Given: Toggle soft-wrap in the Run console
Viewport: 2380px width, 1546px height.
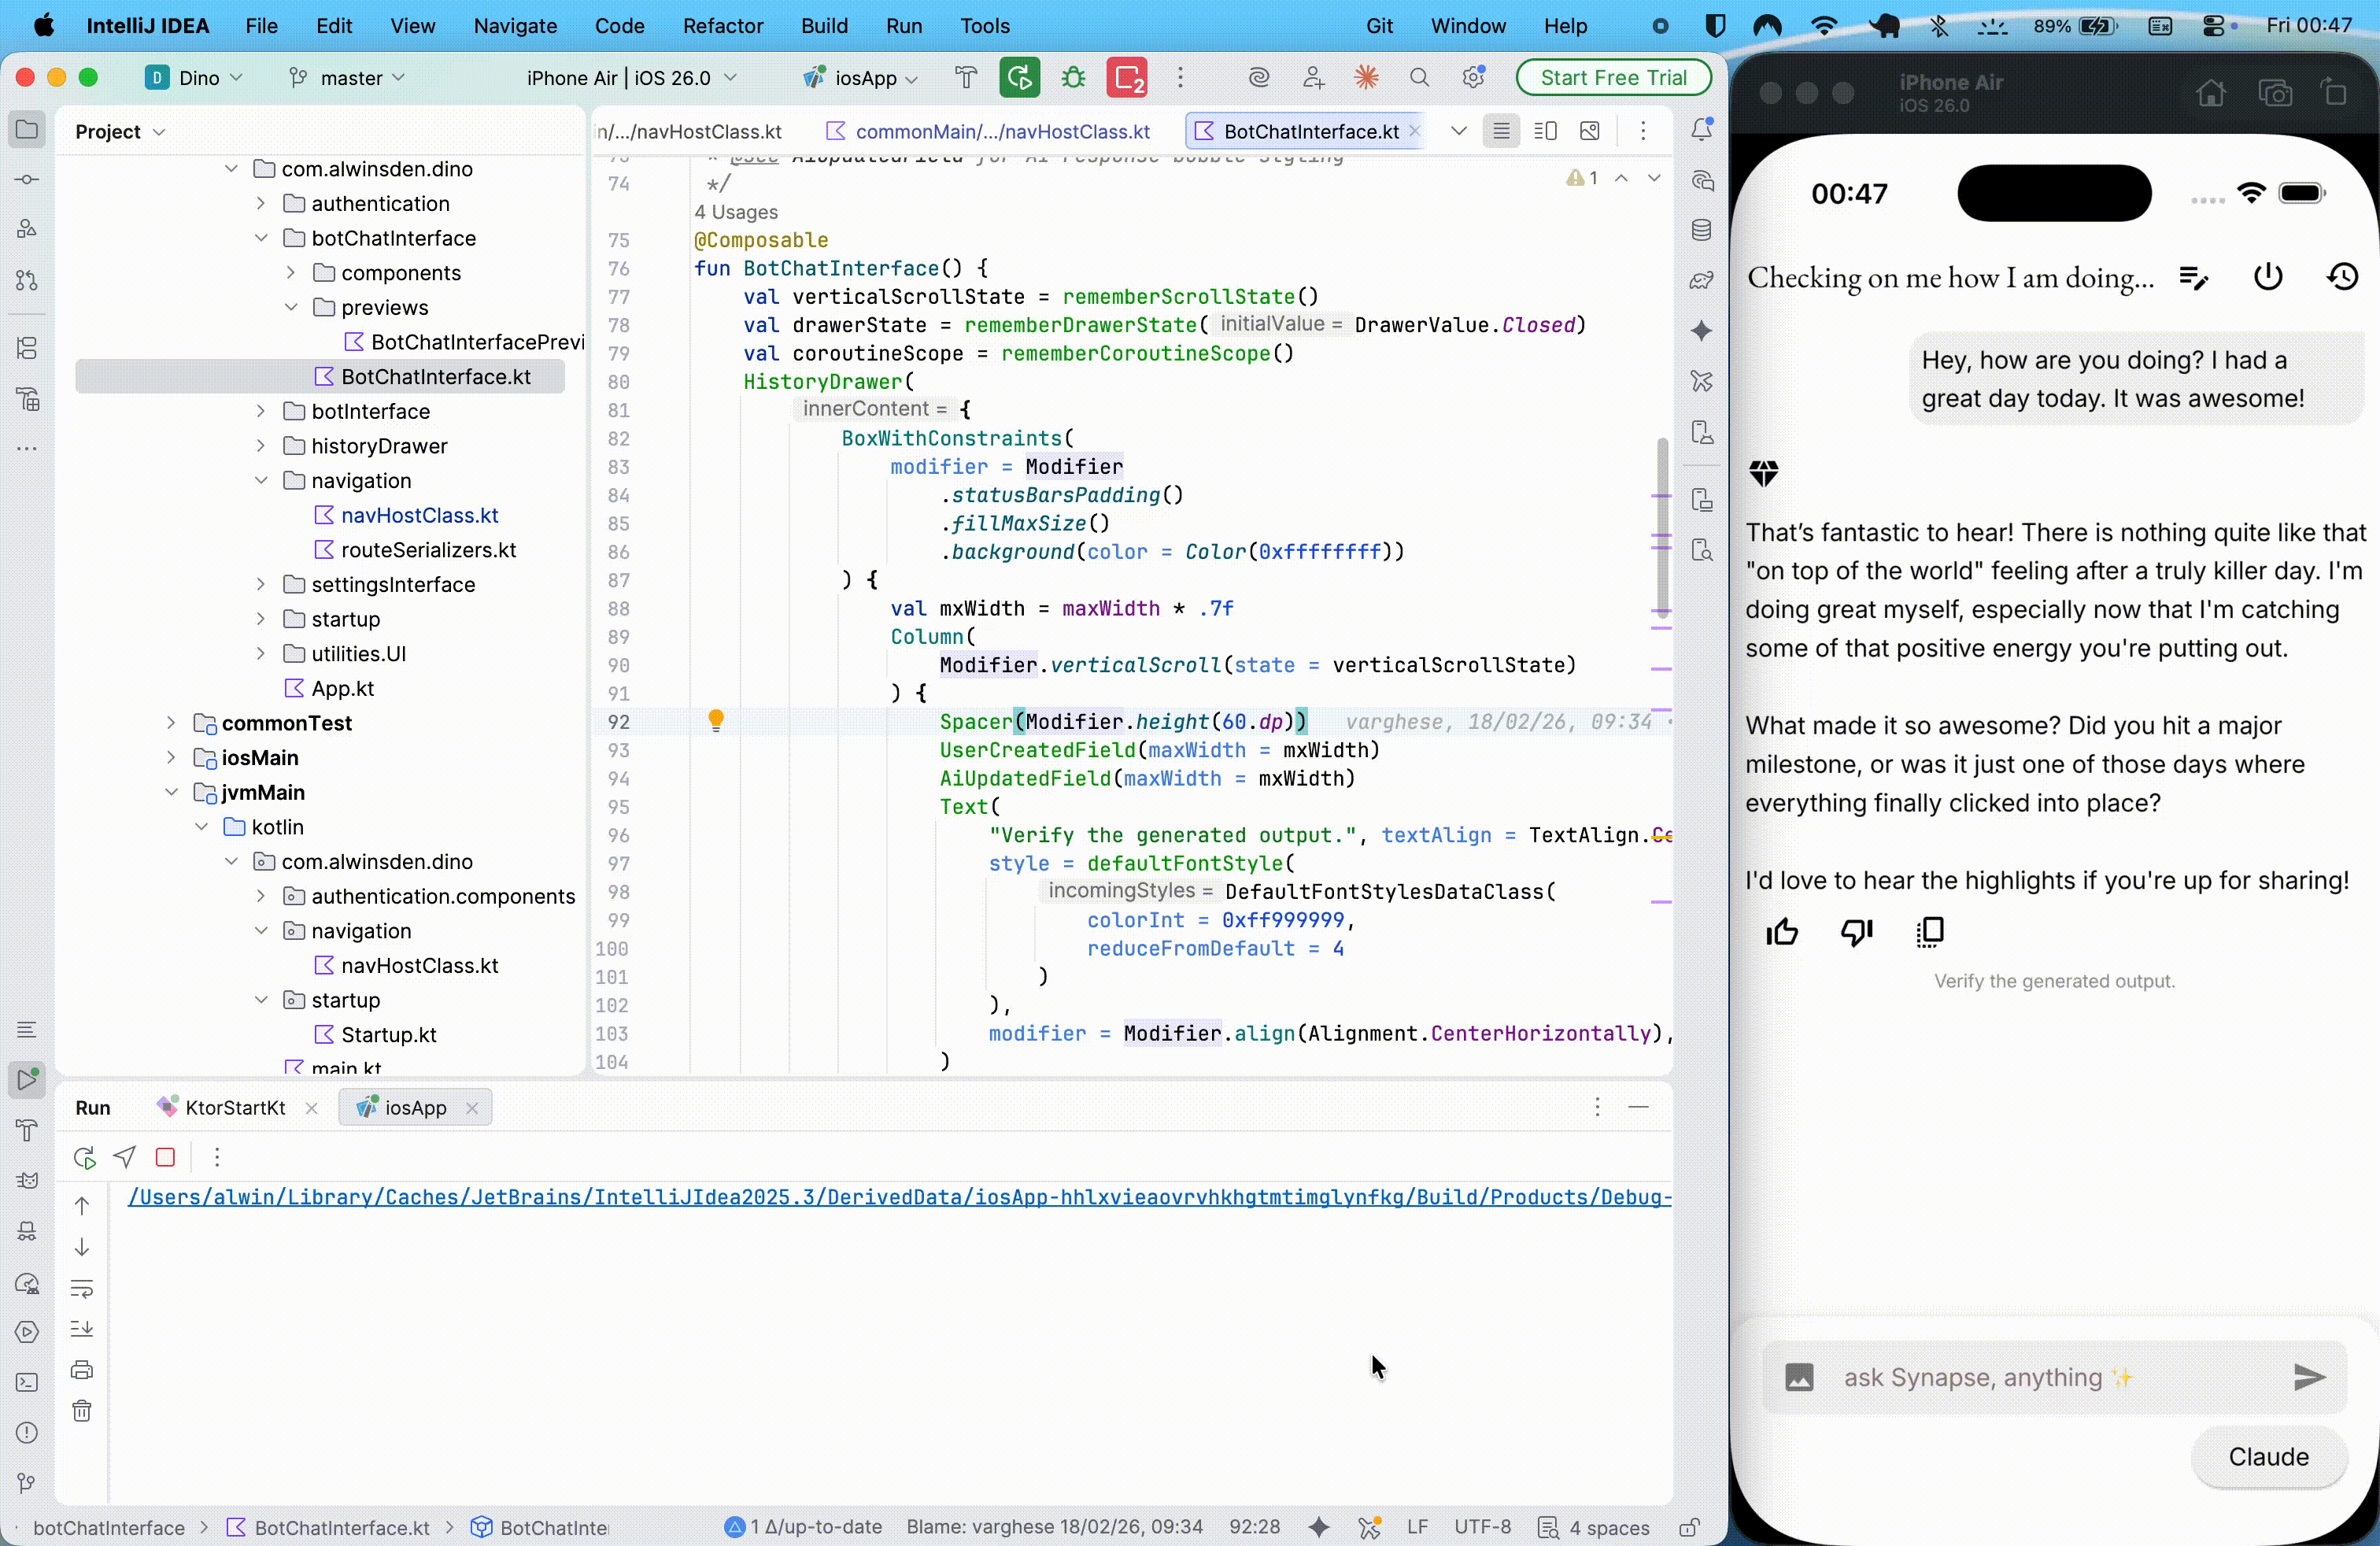Looking at the screenshot, I should [82, 1289].
